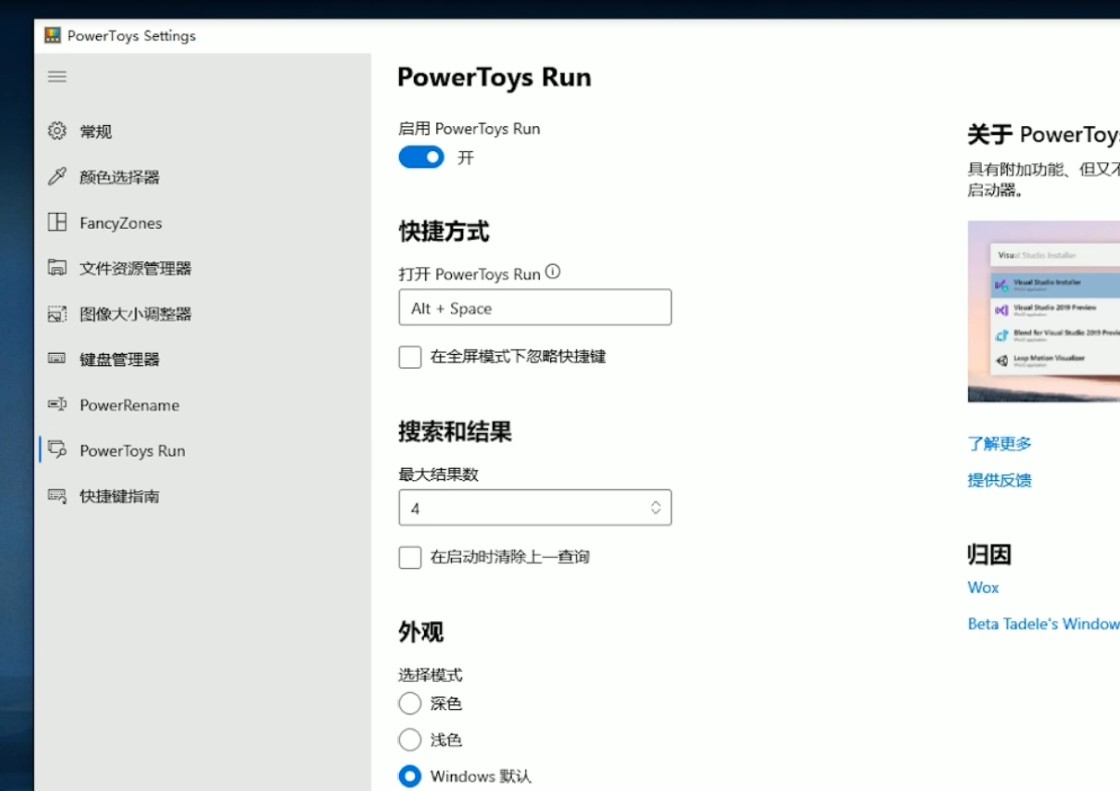Click the FancyZones layout icon
This screenshot has width=1120, height=791.
coord(57,222)
